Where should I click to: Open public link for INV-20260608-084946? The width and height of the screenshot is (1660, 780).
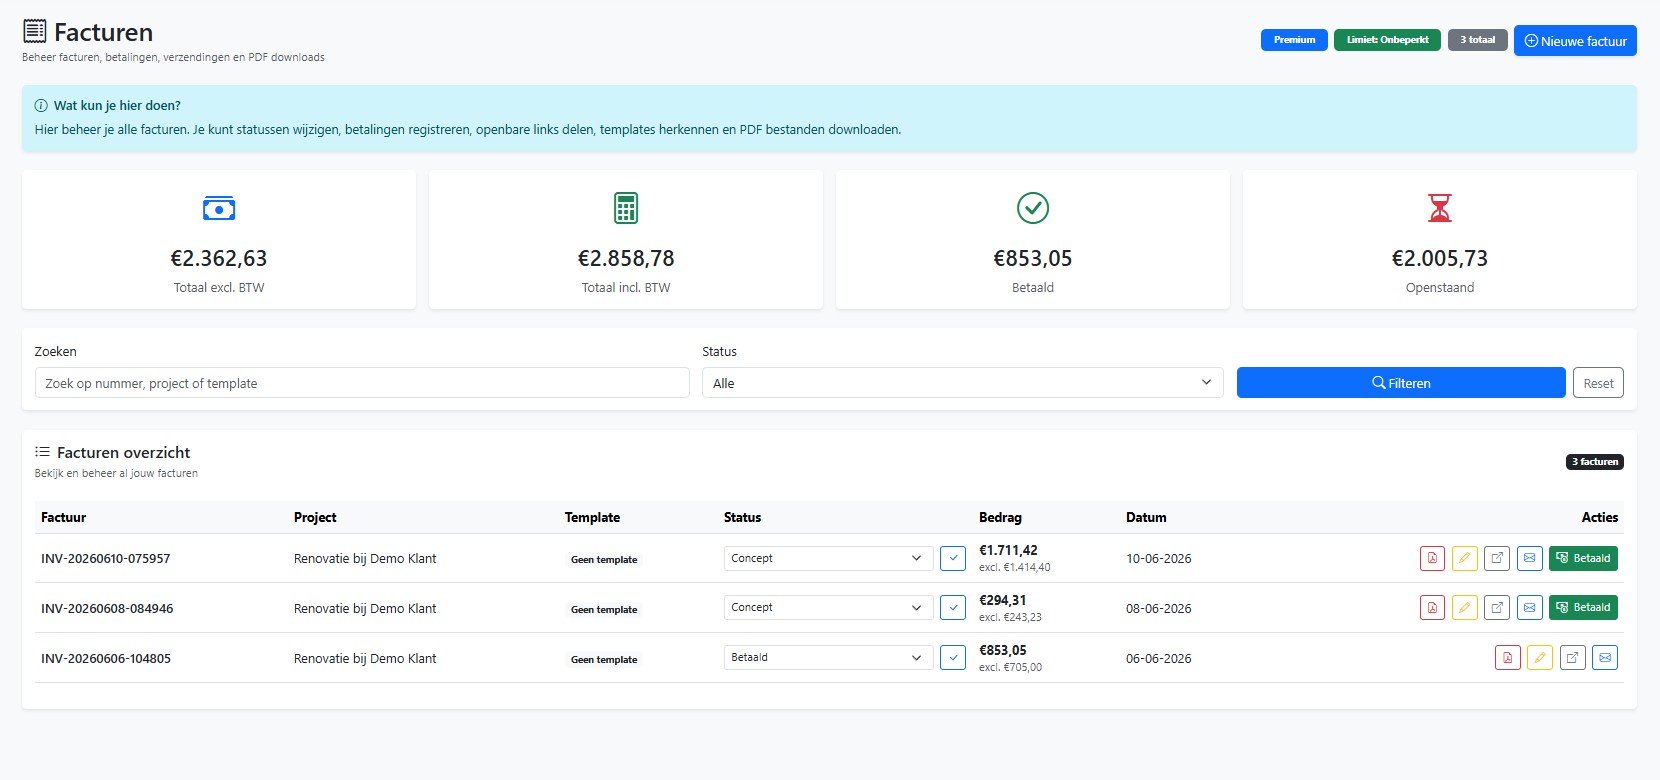(x=1497, y=607)
